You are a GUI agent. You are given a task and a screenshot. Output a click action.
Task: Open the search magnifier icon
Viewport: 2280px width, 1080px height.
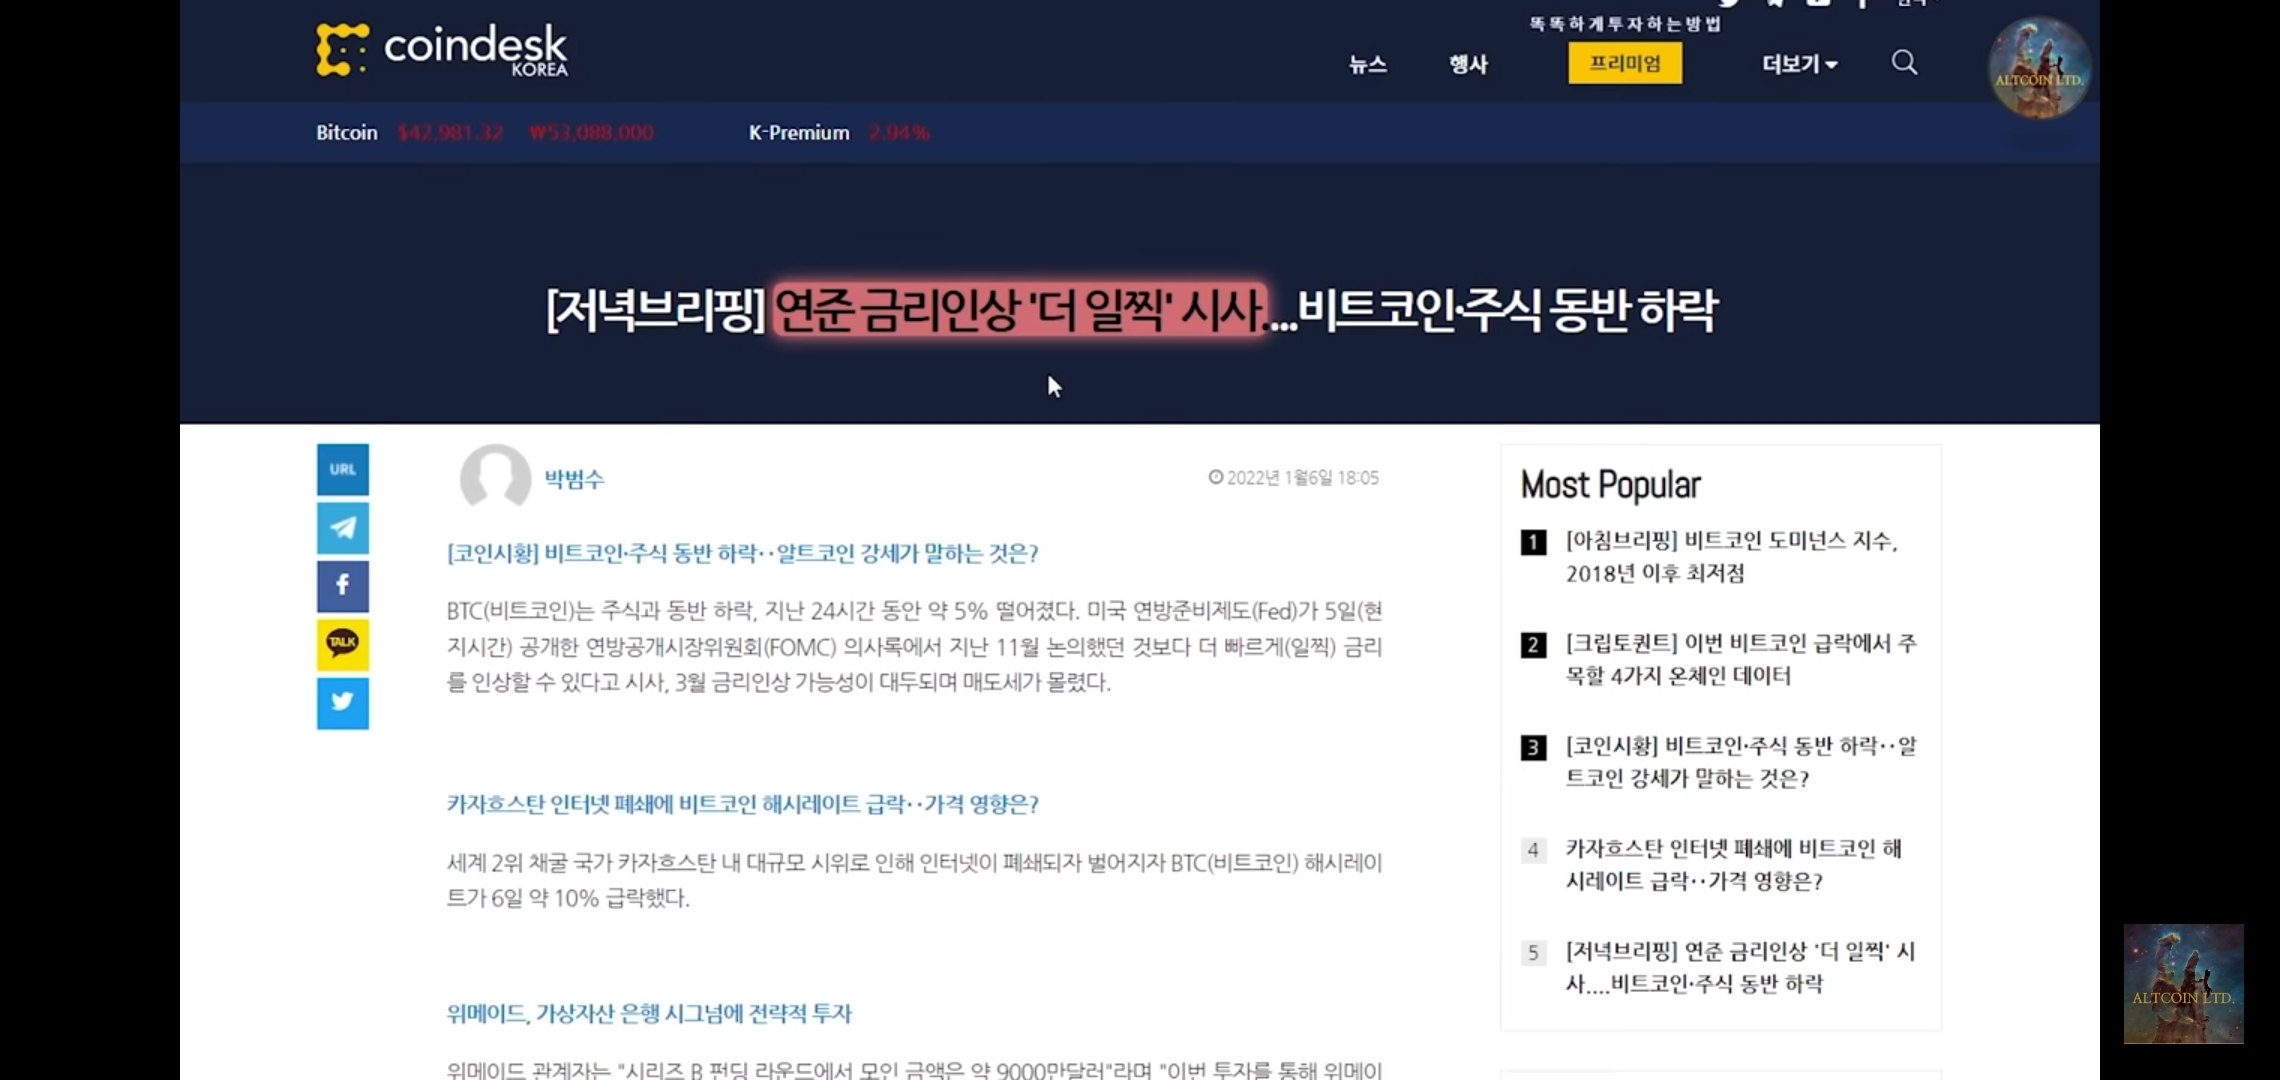pos(1904,63)
